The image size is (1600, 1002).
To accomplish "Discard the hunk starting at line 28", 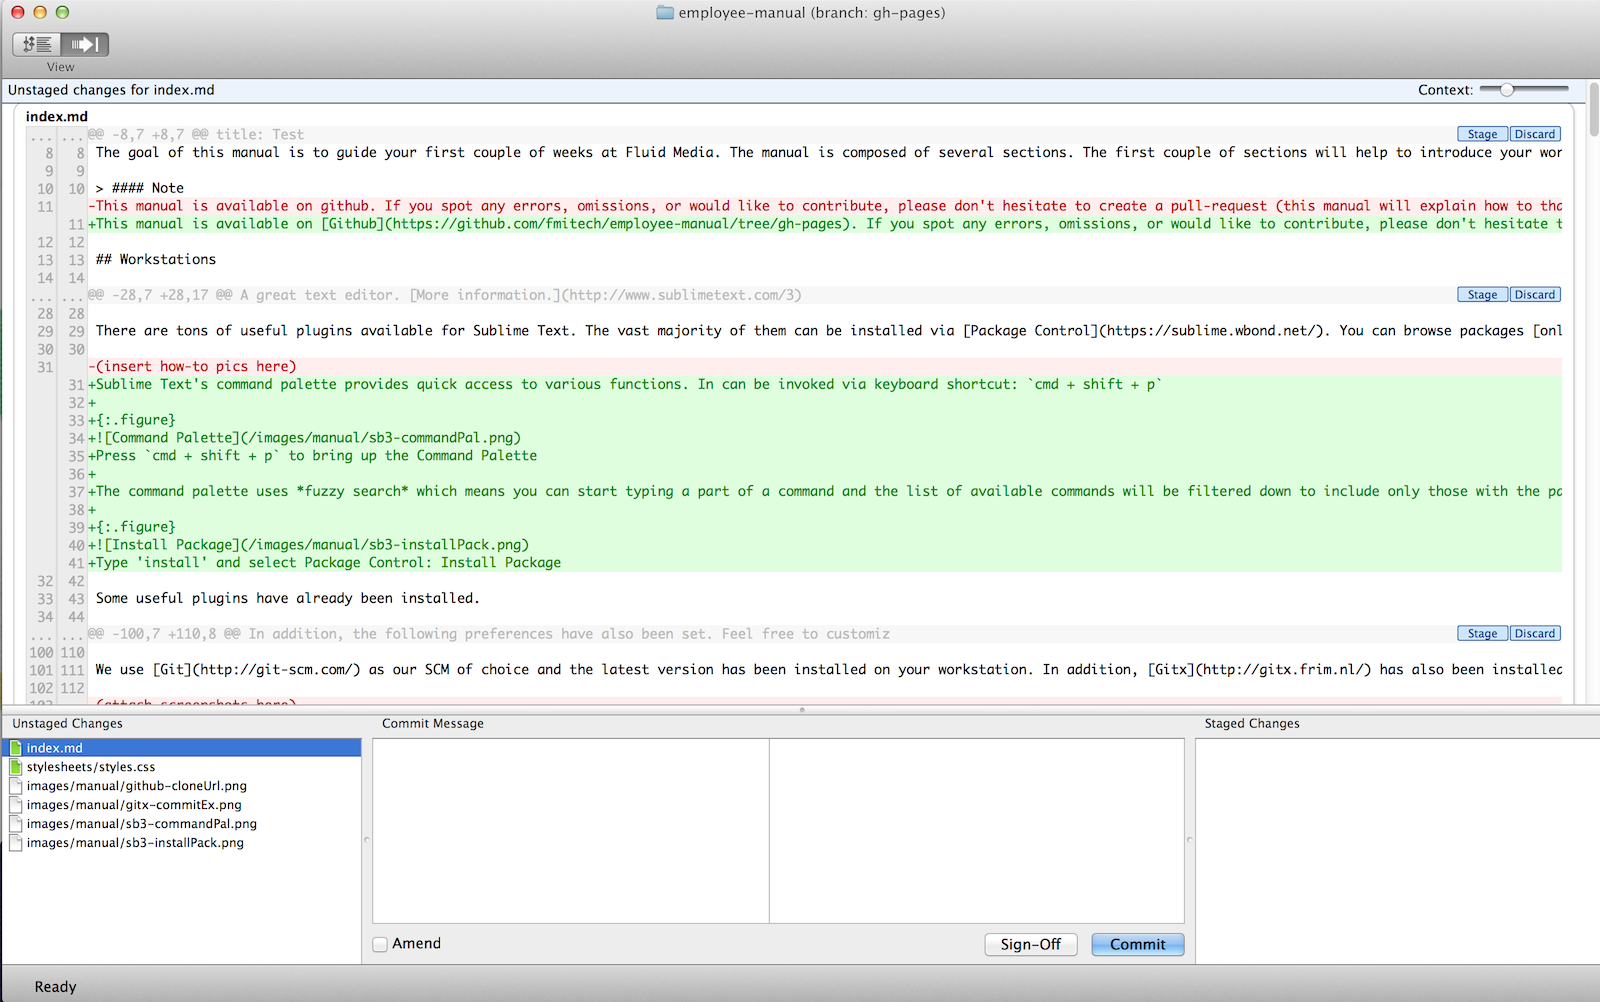I will tap(1534, 295).
